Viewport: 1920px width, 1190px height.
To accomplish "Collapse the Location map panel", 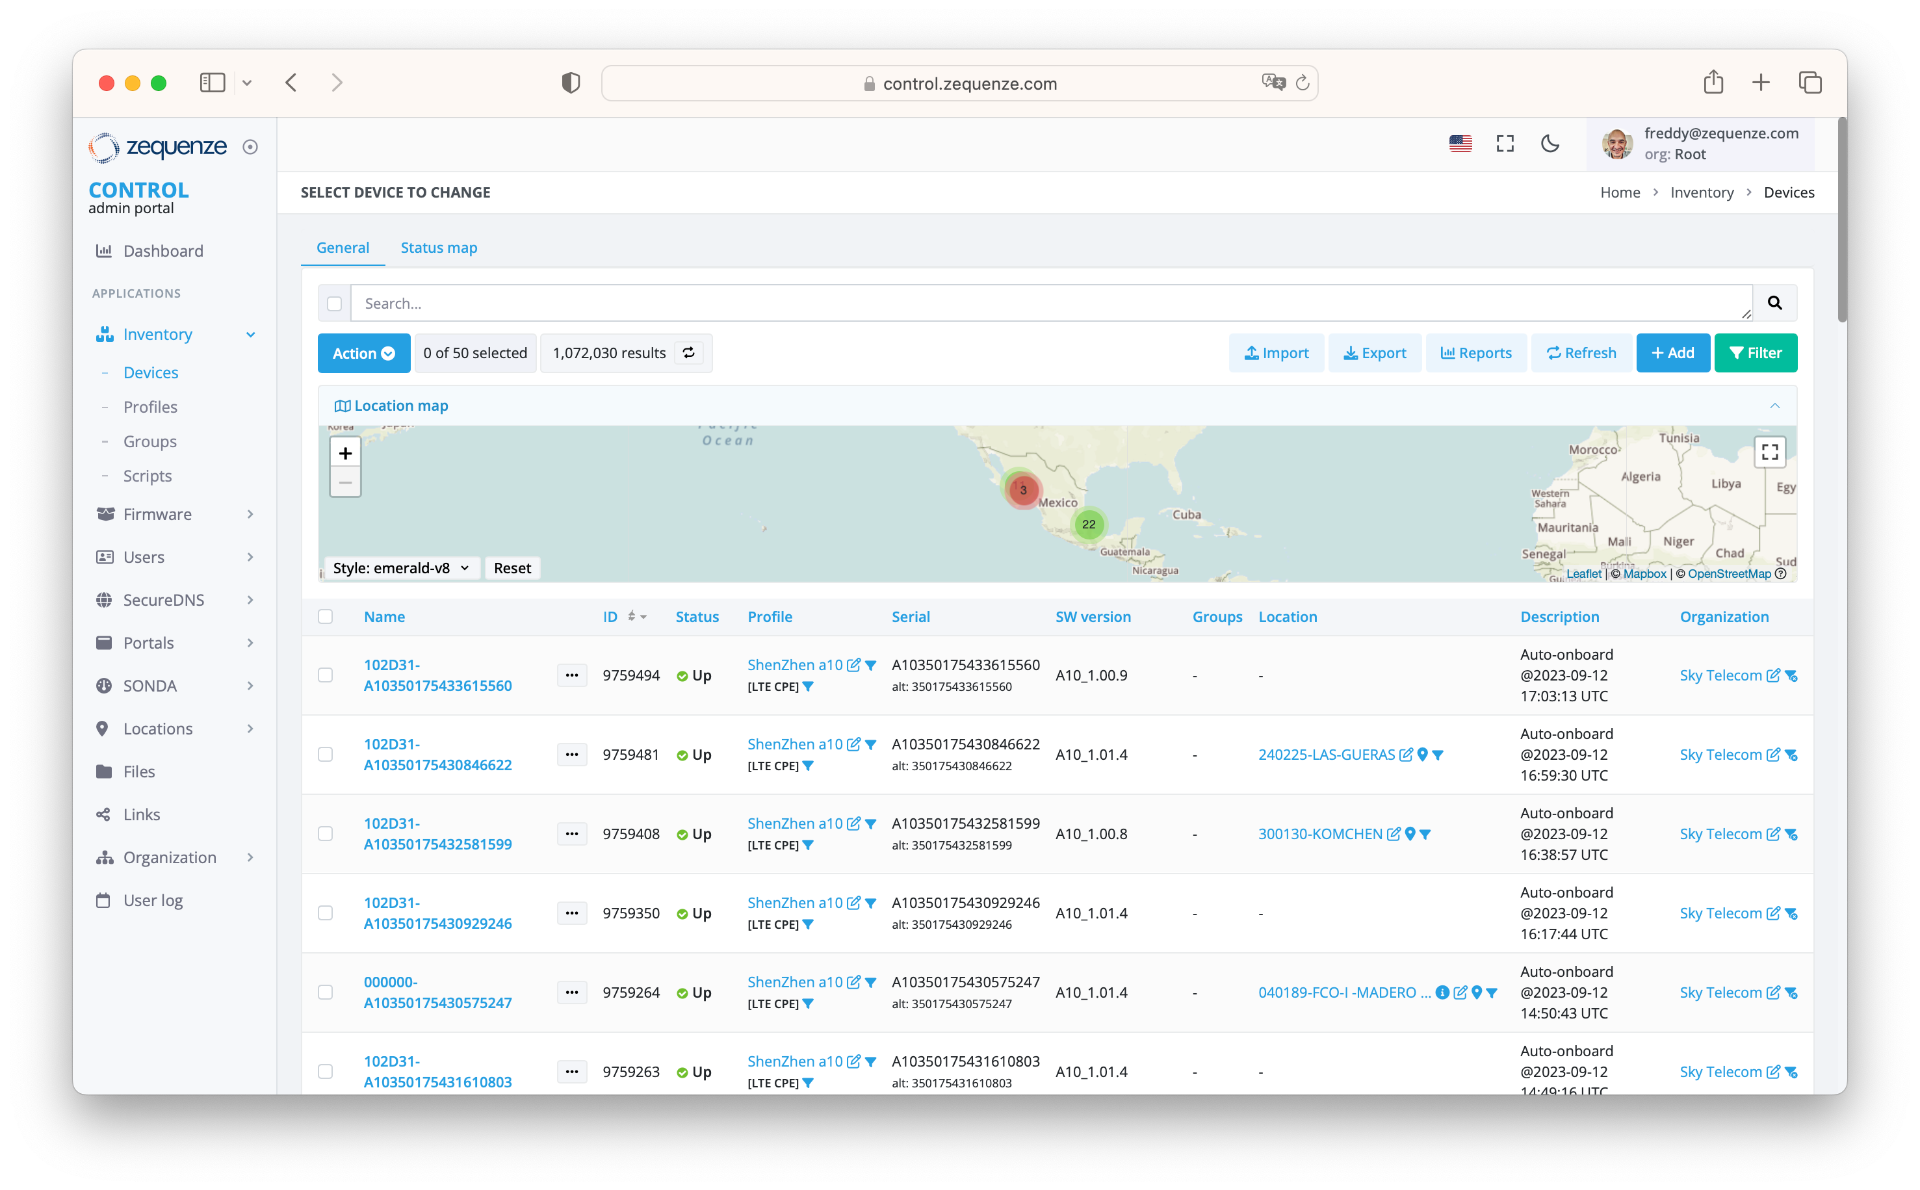I will [1774, 406].
